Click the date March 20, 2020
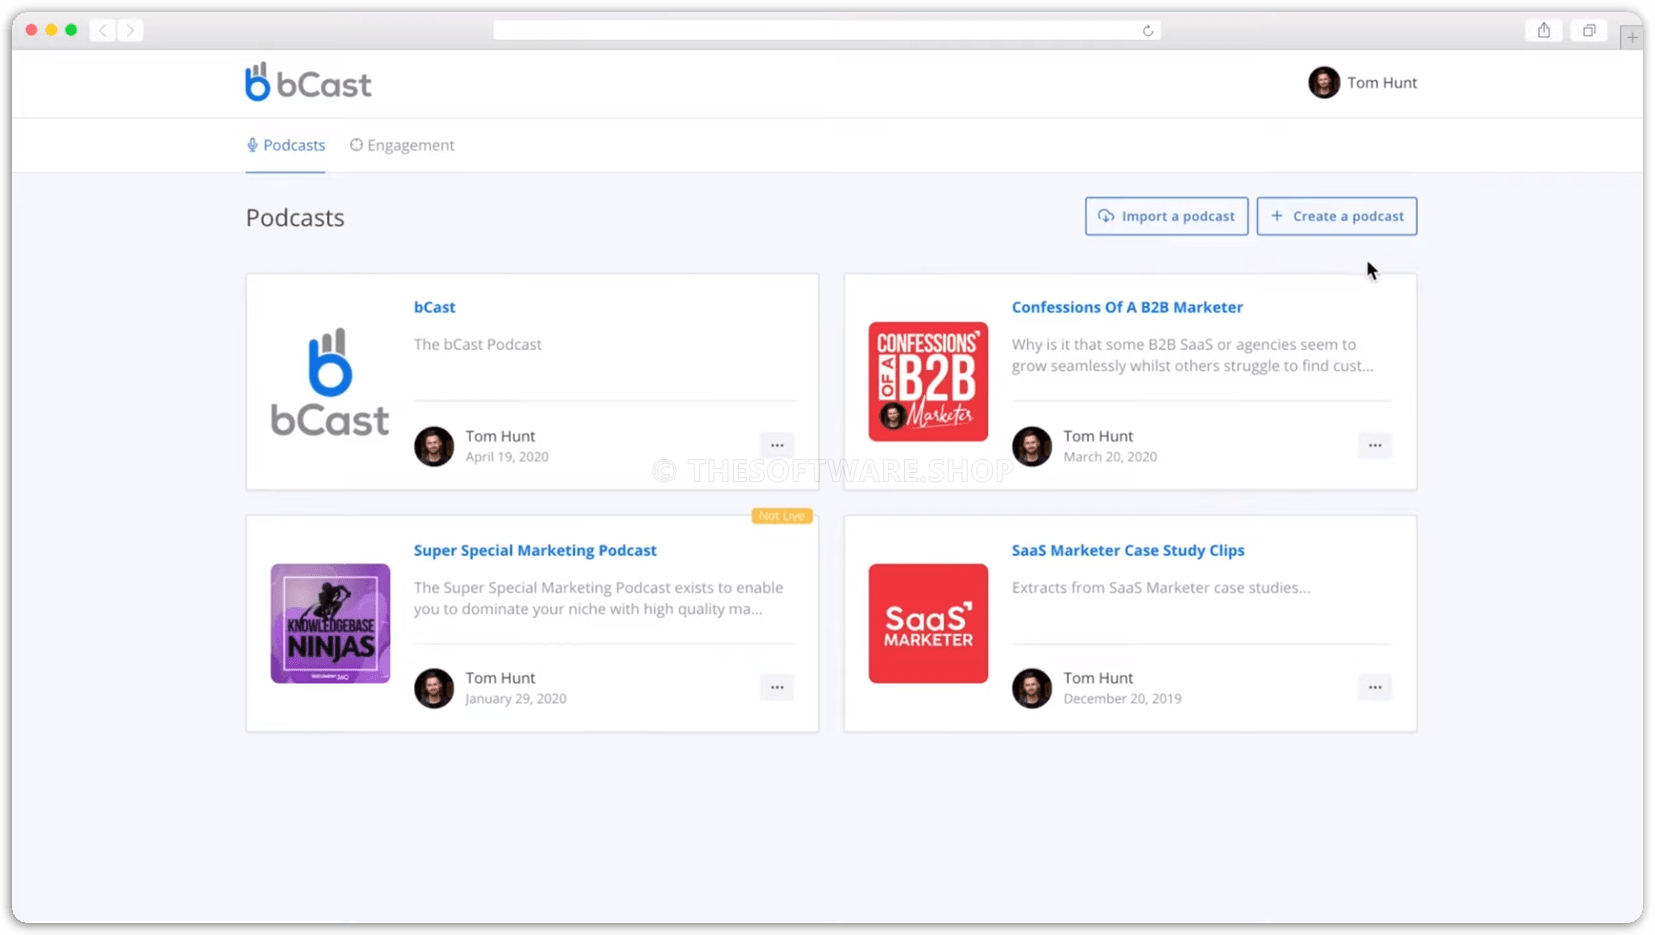Image resolution: width=1655 pixels, height=935 pixels. click(x=1110, y=457)
